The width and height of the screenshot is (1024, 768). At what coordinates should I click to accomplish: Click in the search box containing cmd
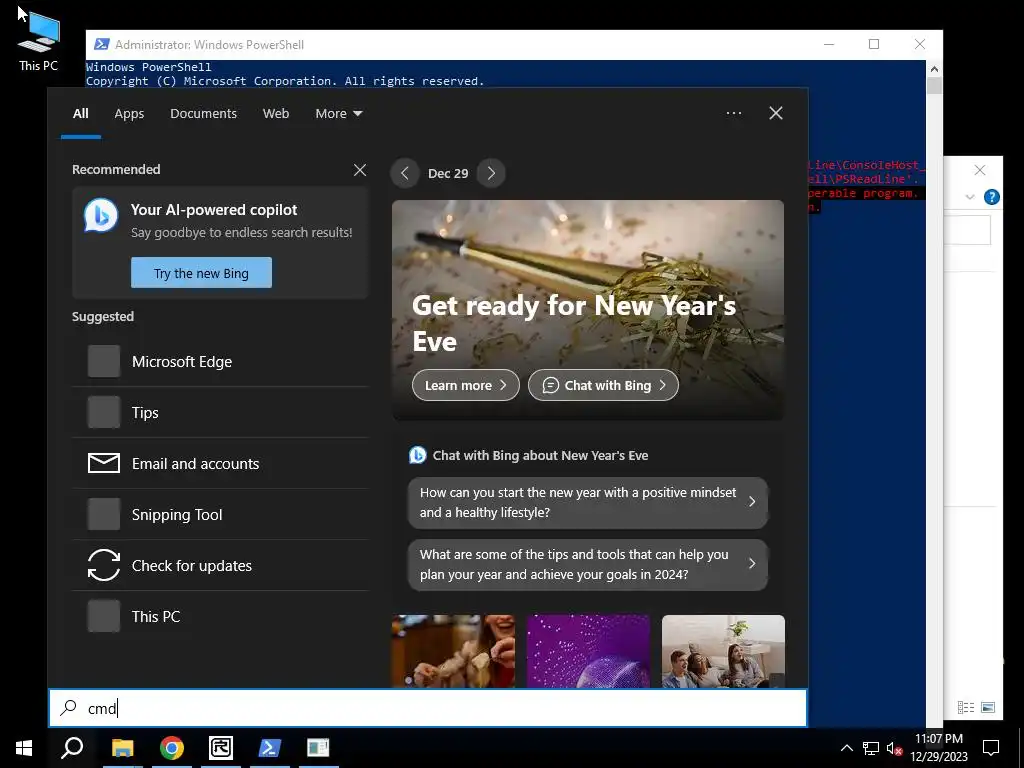pyautogui.click(x=428, y=708)
